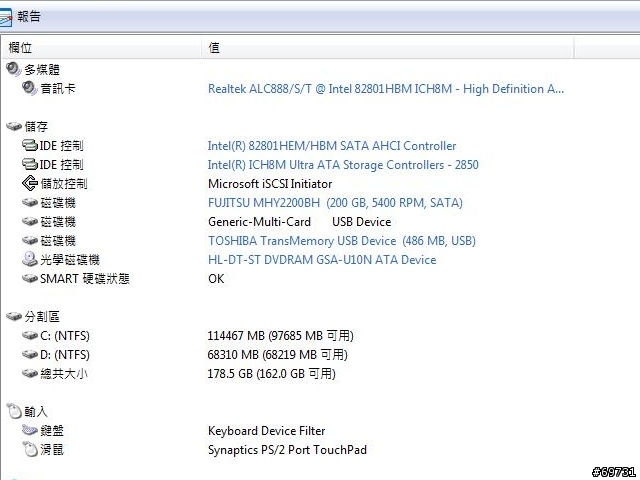Click the 值 column header
Image resolution: width=640 pixels, height=480 pixels.
point(387,48)
